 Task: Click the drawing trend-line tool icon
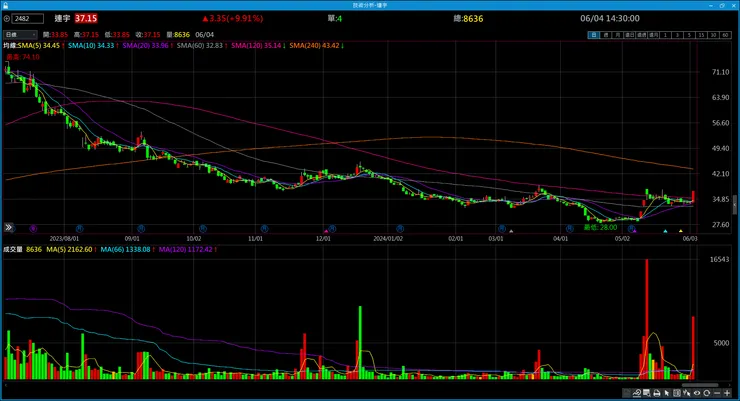click(x=637, y=393)
